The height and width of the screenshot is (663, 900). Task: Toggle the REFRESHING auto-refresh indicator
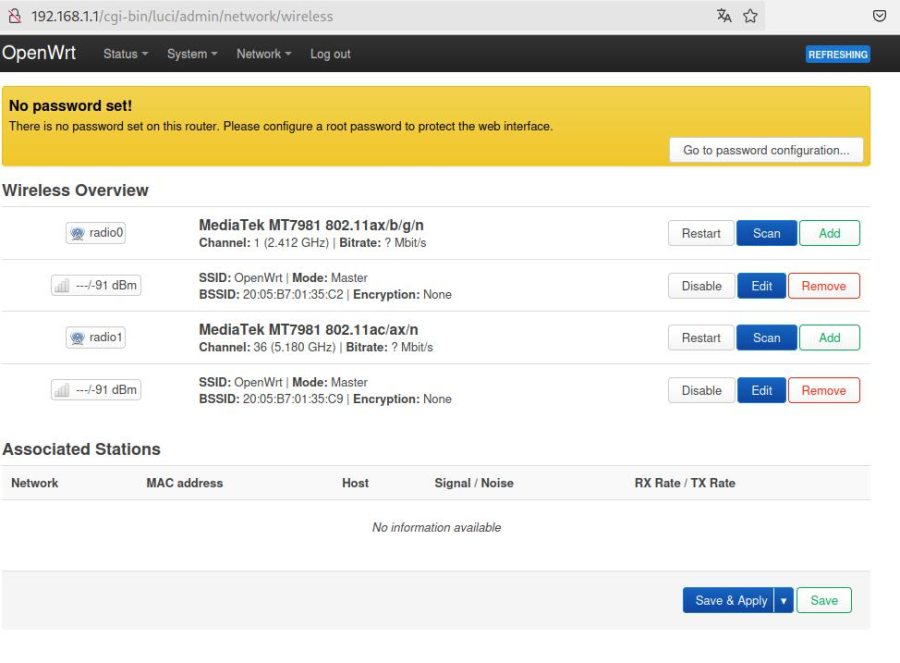tap(837, 54)
